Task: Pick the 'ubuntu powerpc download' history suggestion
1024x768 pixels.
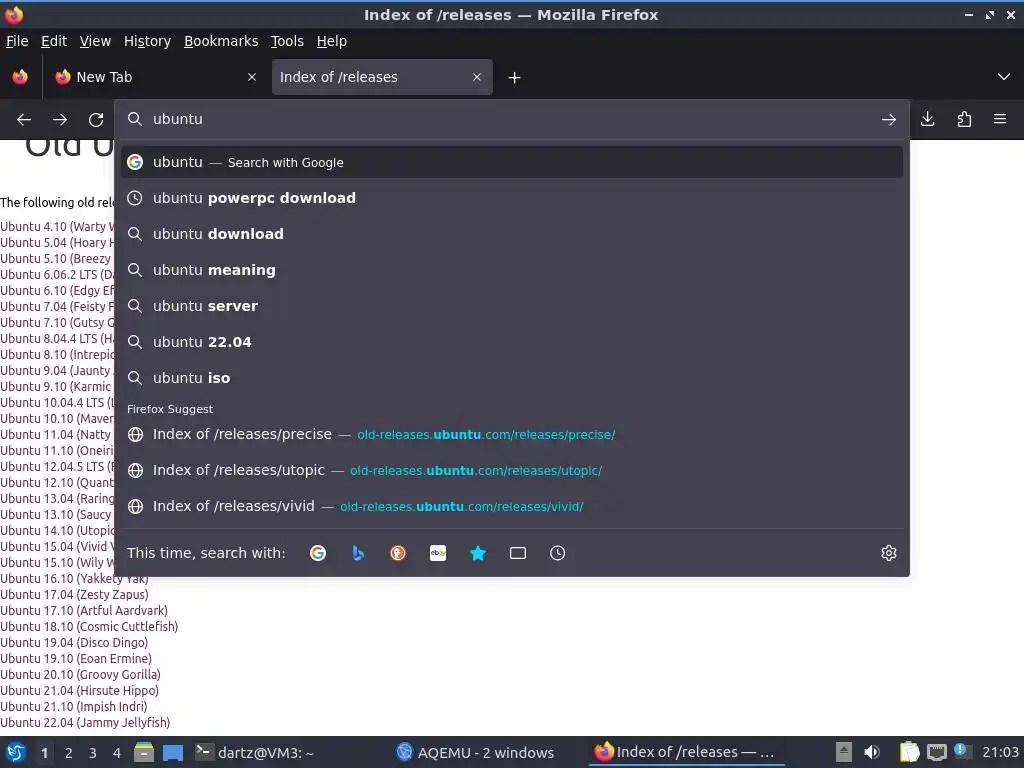Action: click(x=512, y=198)
